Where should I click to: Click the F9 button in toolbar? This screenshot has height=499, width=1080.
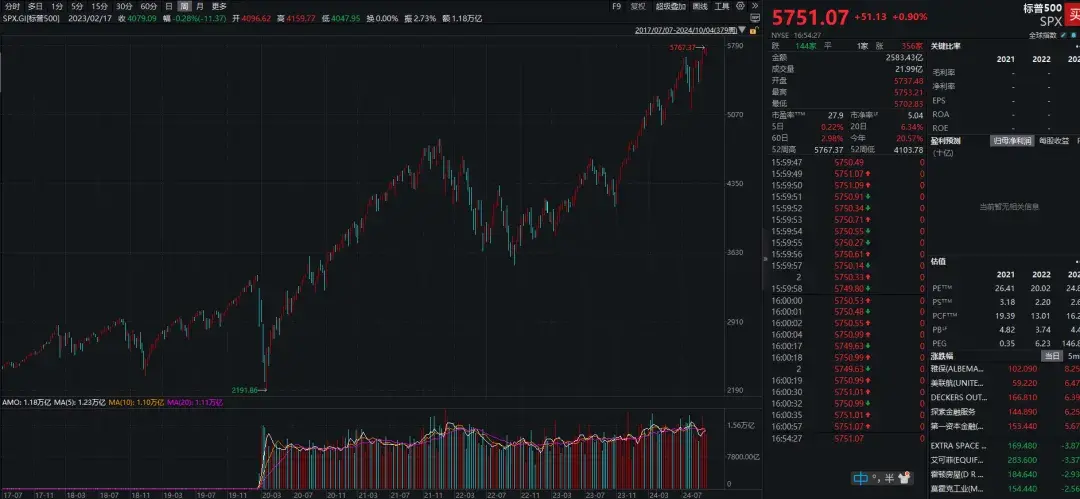coord(617,6)
